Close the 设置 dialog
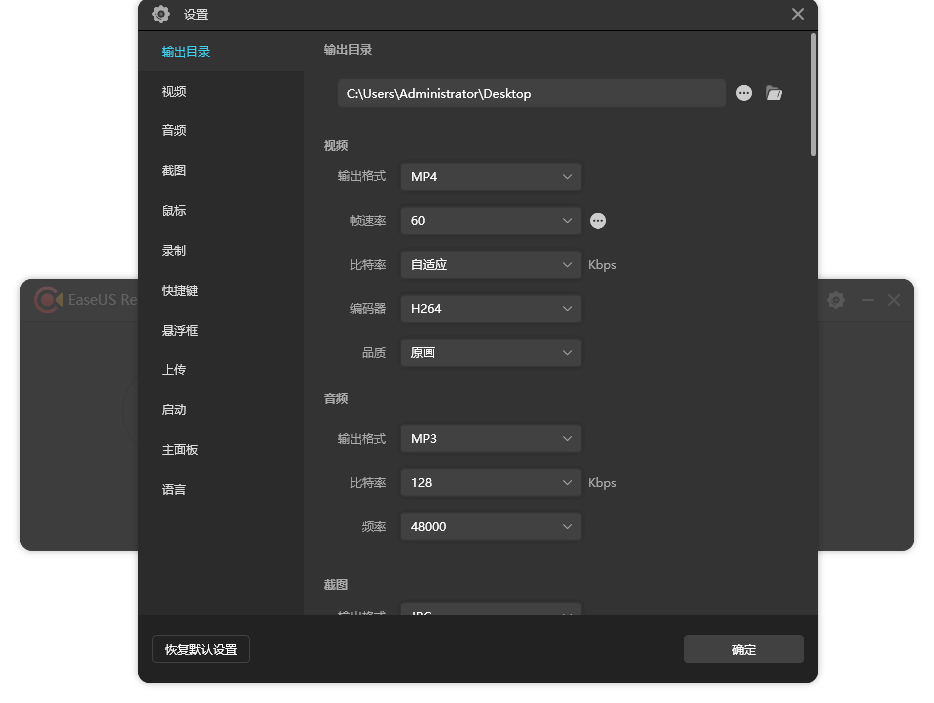Viewport: 934px width, 703px height. [798, 14]
